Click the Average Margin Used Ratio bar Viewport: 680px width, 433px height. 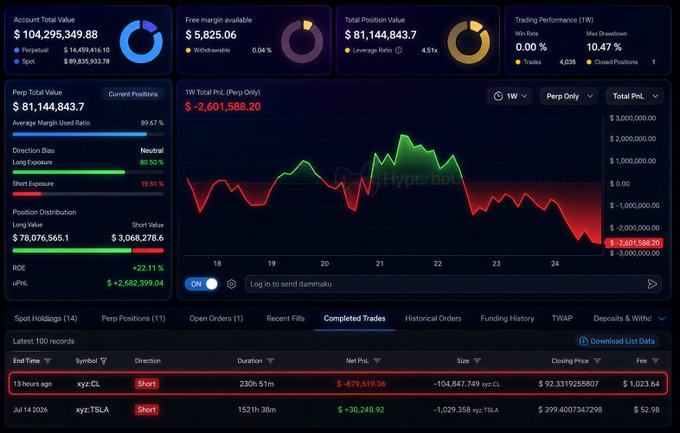[88, 134]
